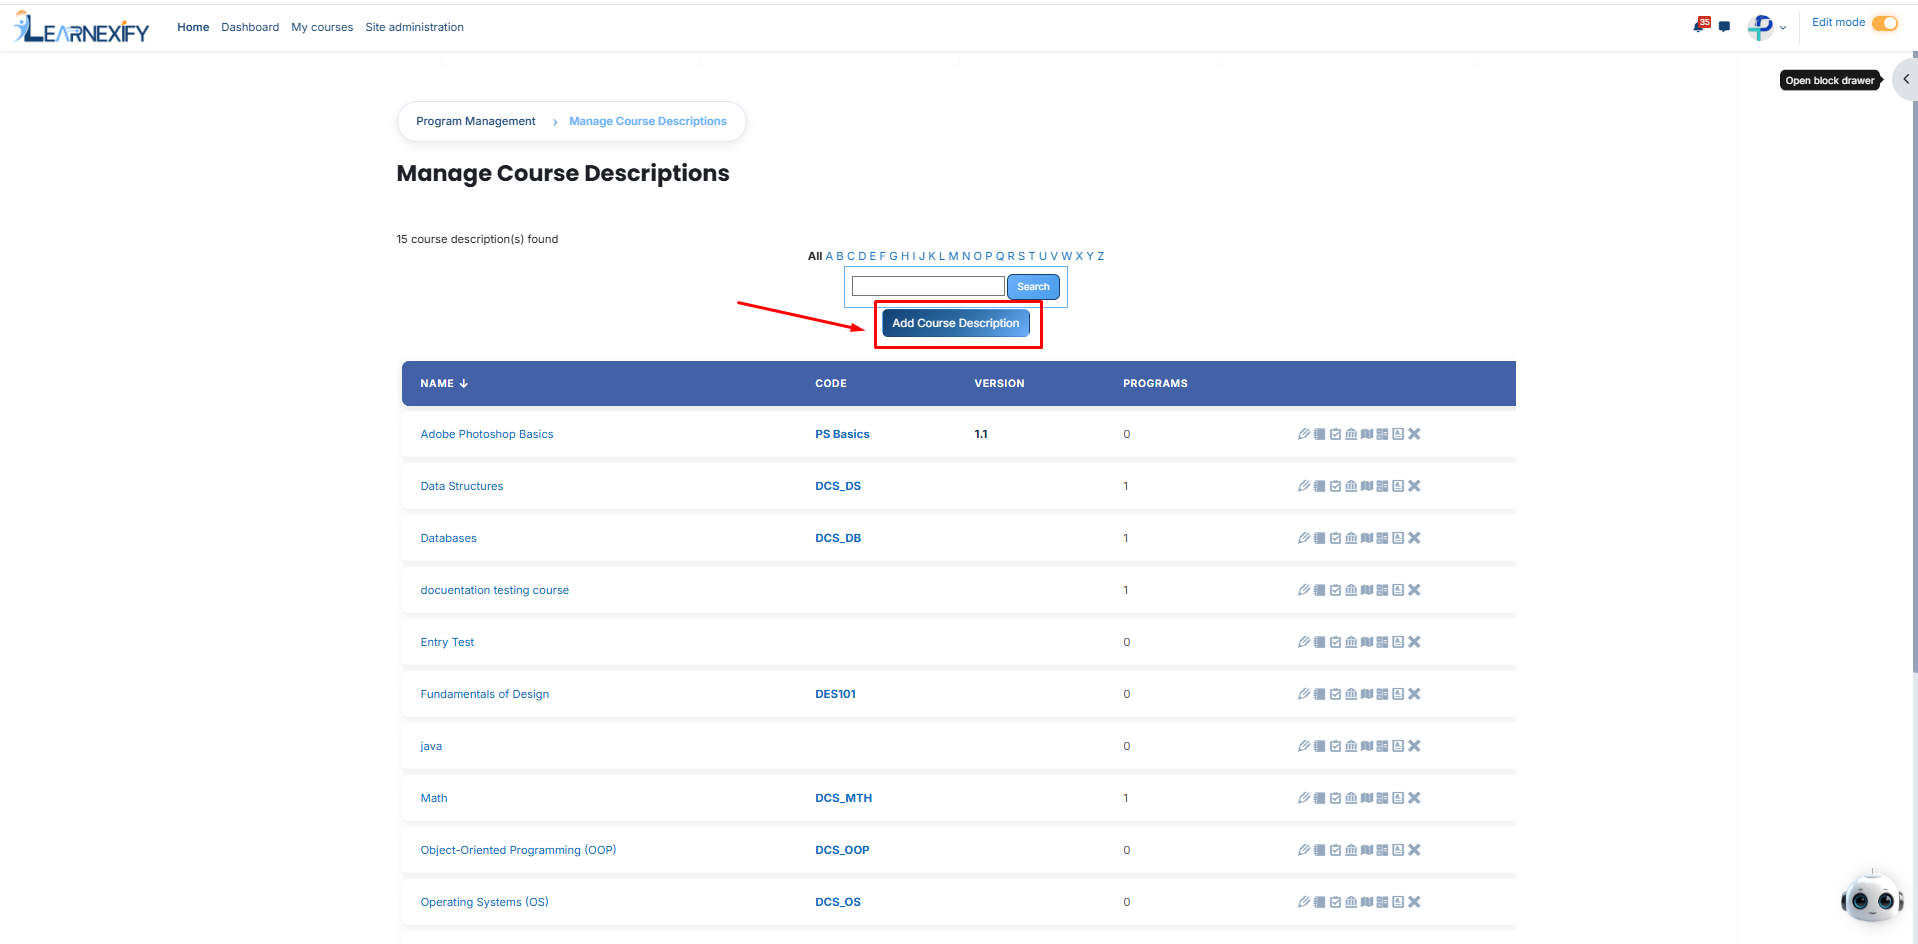Screen dimensions: 1918x944
Task: Click the notebook icon in Adobe Photoshop Basics row
Action: pyautogui.click(x=1319, y=434)
